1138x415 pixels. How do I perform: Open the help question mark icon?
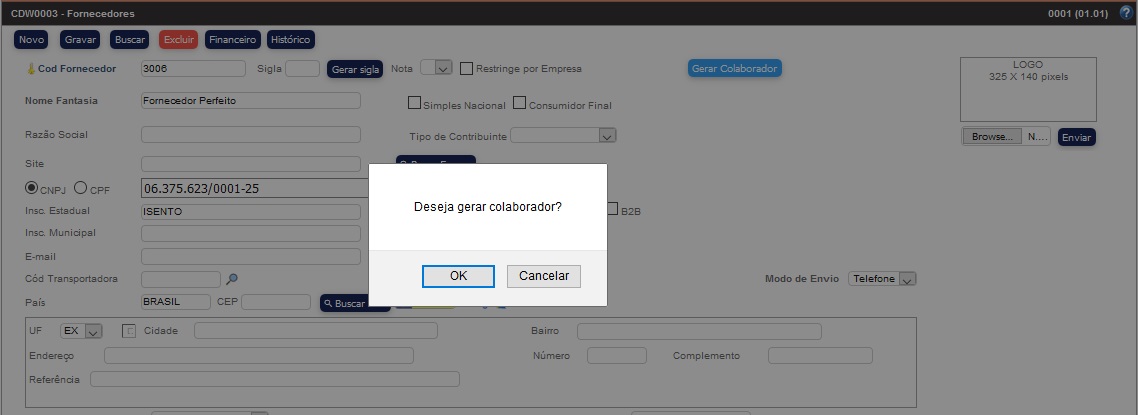coord(1125,13)
